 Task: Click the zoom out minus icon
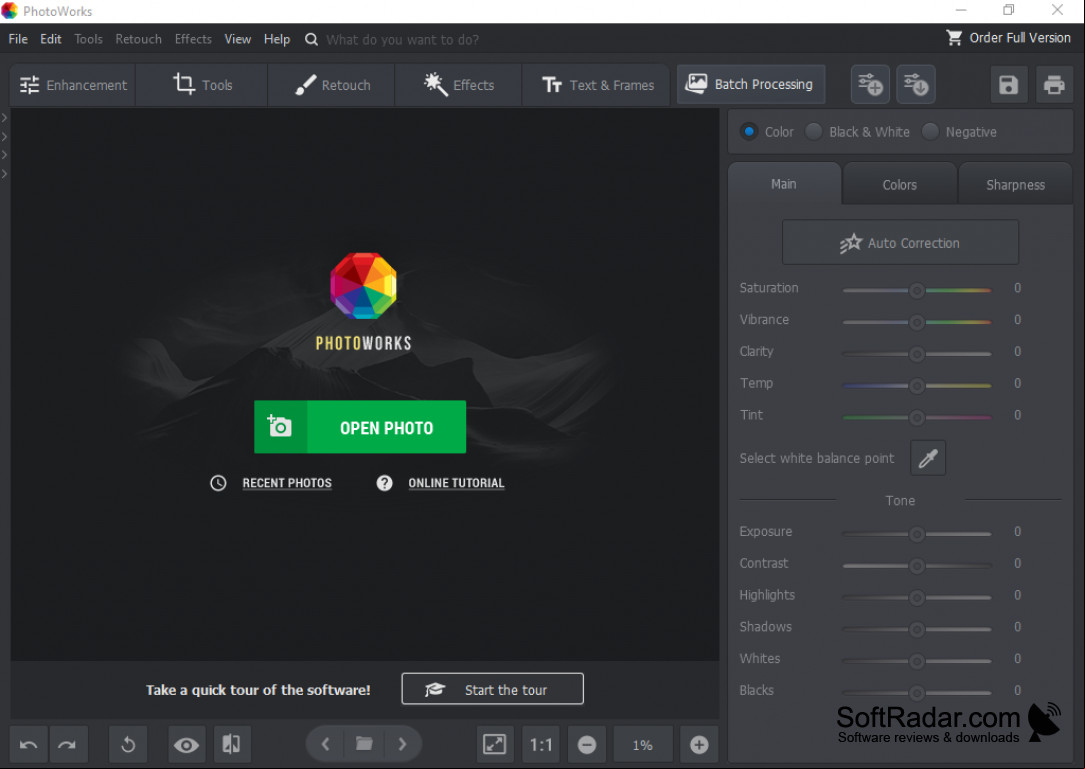(587, 745)
